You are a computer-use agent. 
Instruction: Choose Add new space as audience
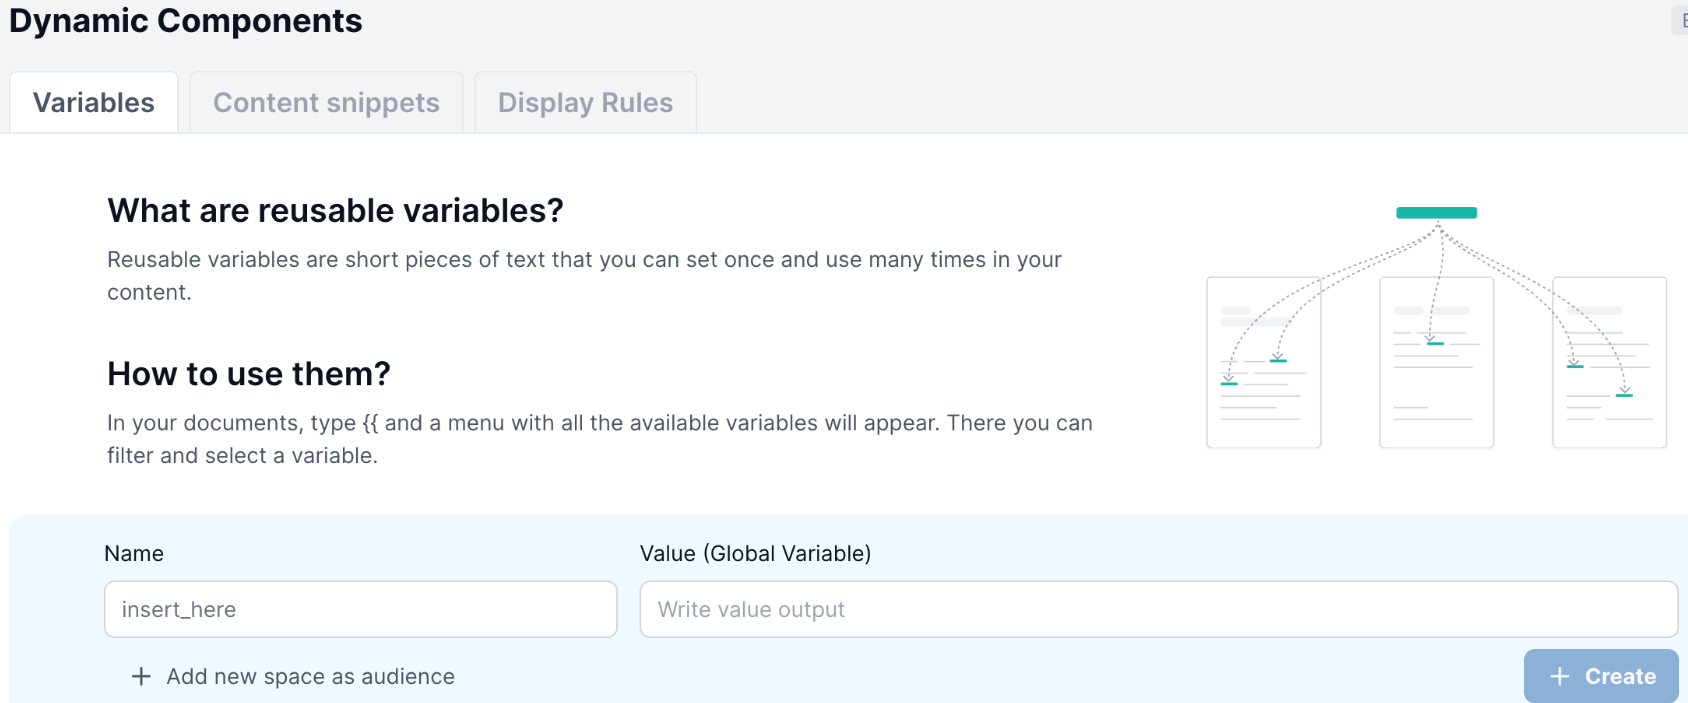(310, 677)
